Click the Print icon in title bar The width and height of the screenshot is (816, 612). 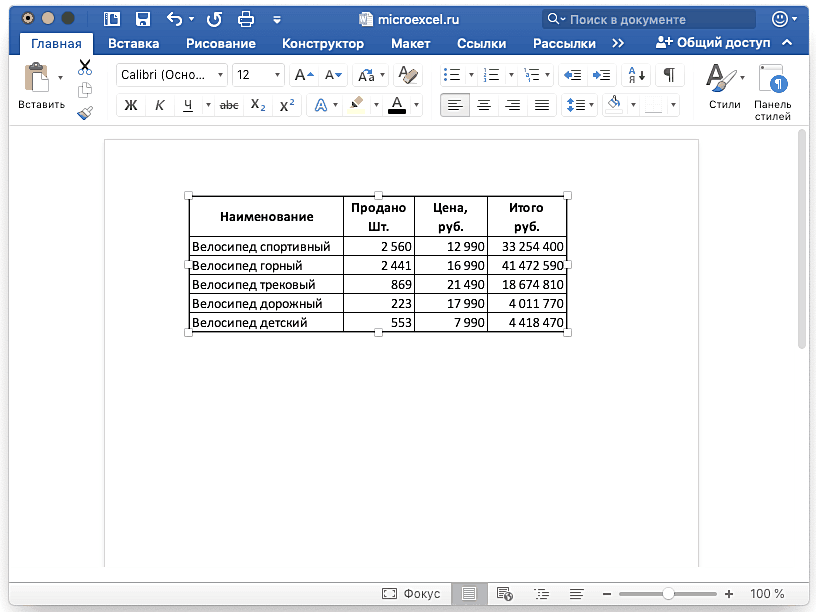tap(245, 19)
